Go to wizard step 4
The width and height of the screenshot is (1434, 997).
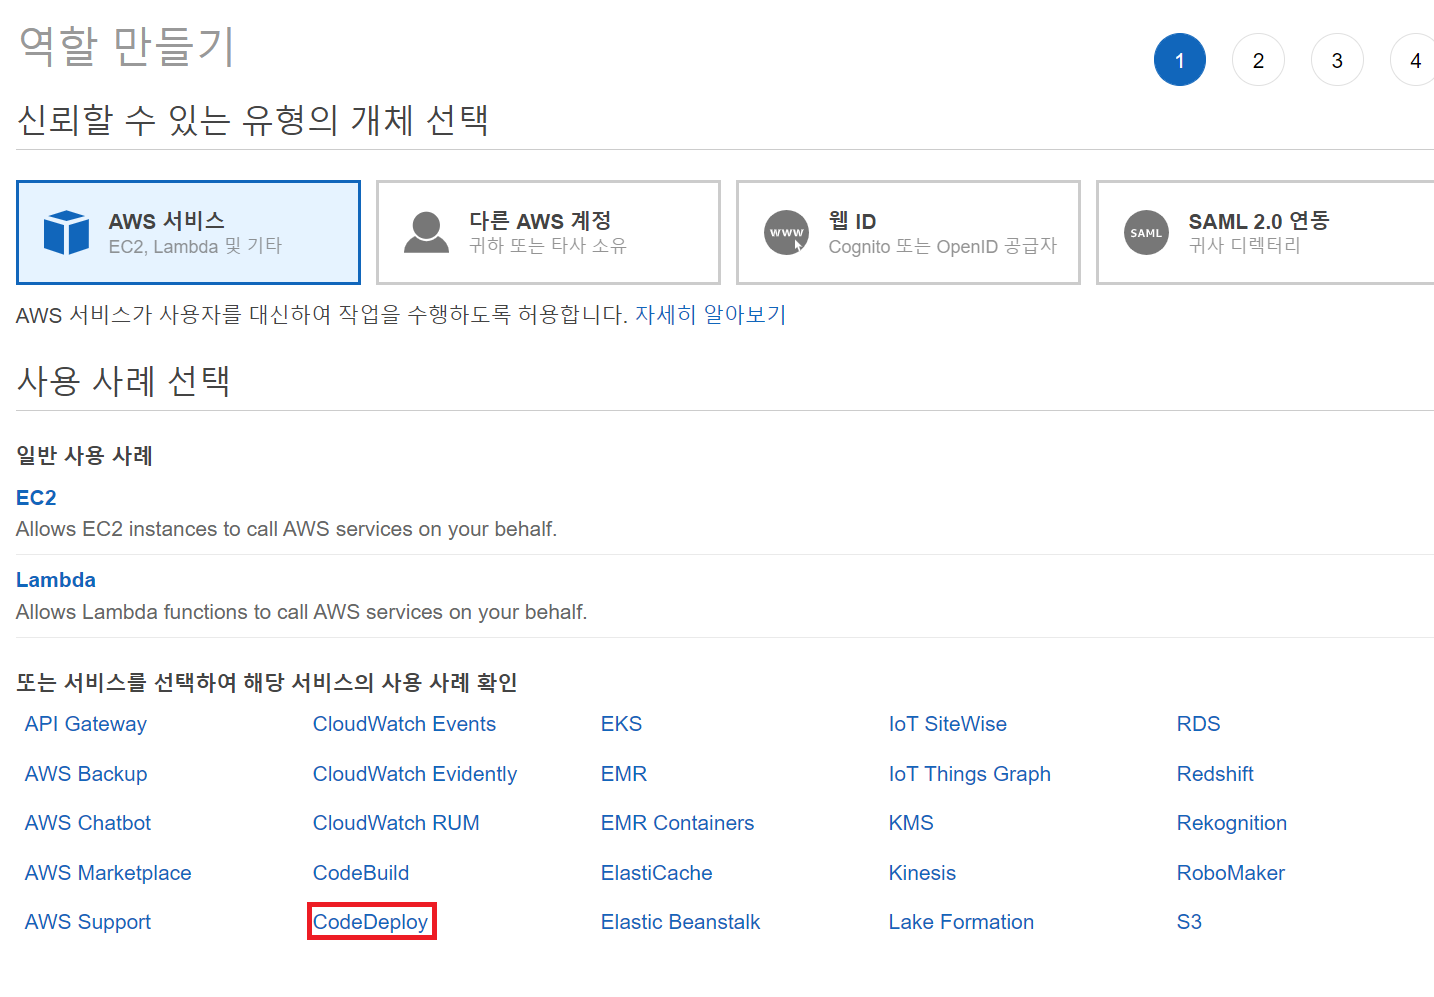[x=1414, y=60]
